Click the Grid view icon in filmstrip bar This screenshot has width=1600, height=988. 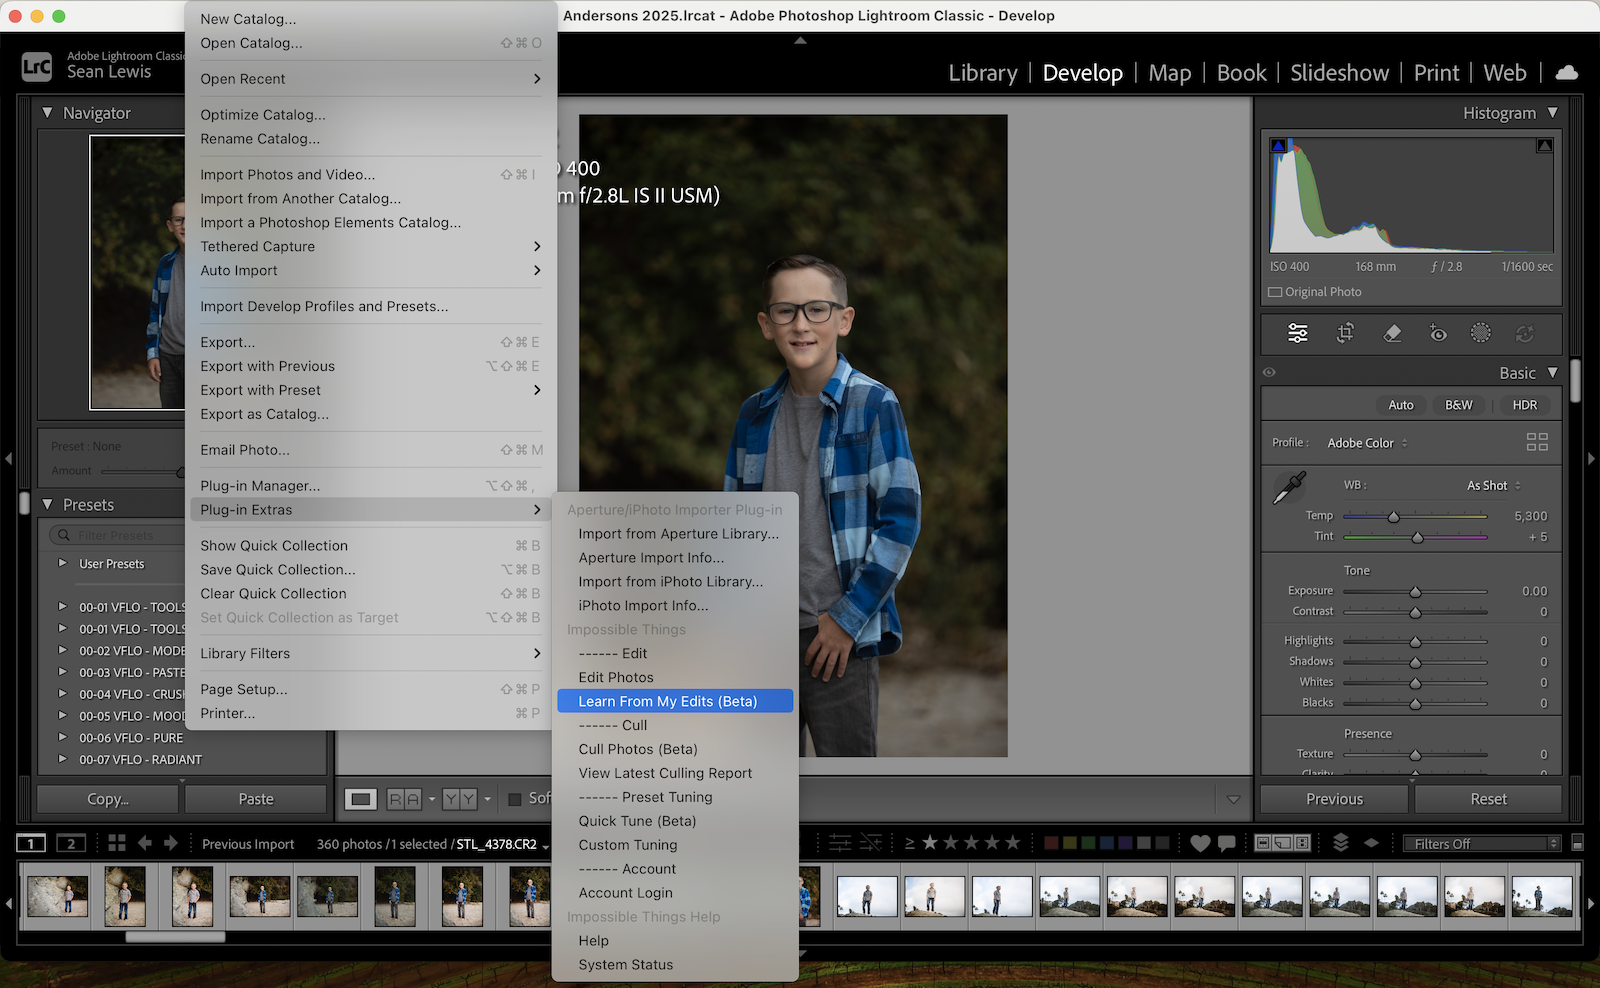click(x=117, y=843)
